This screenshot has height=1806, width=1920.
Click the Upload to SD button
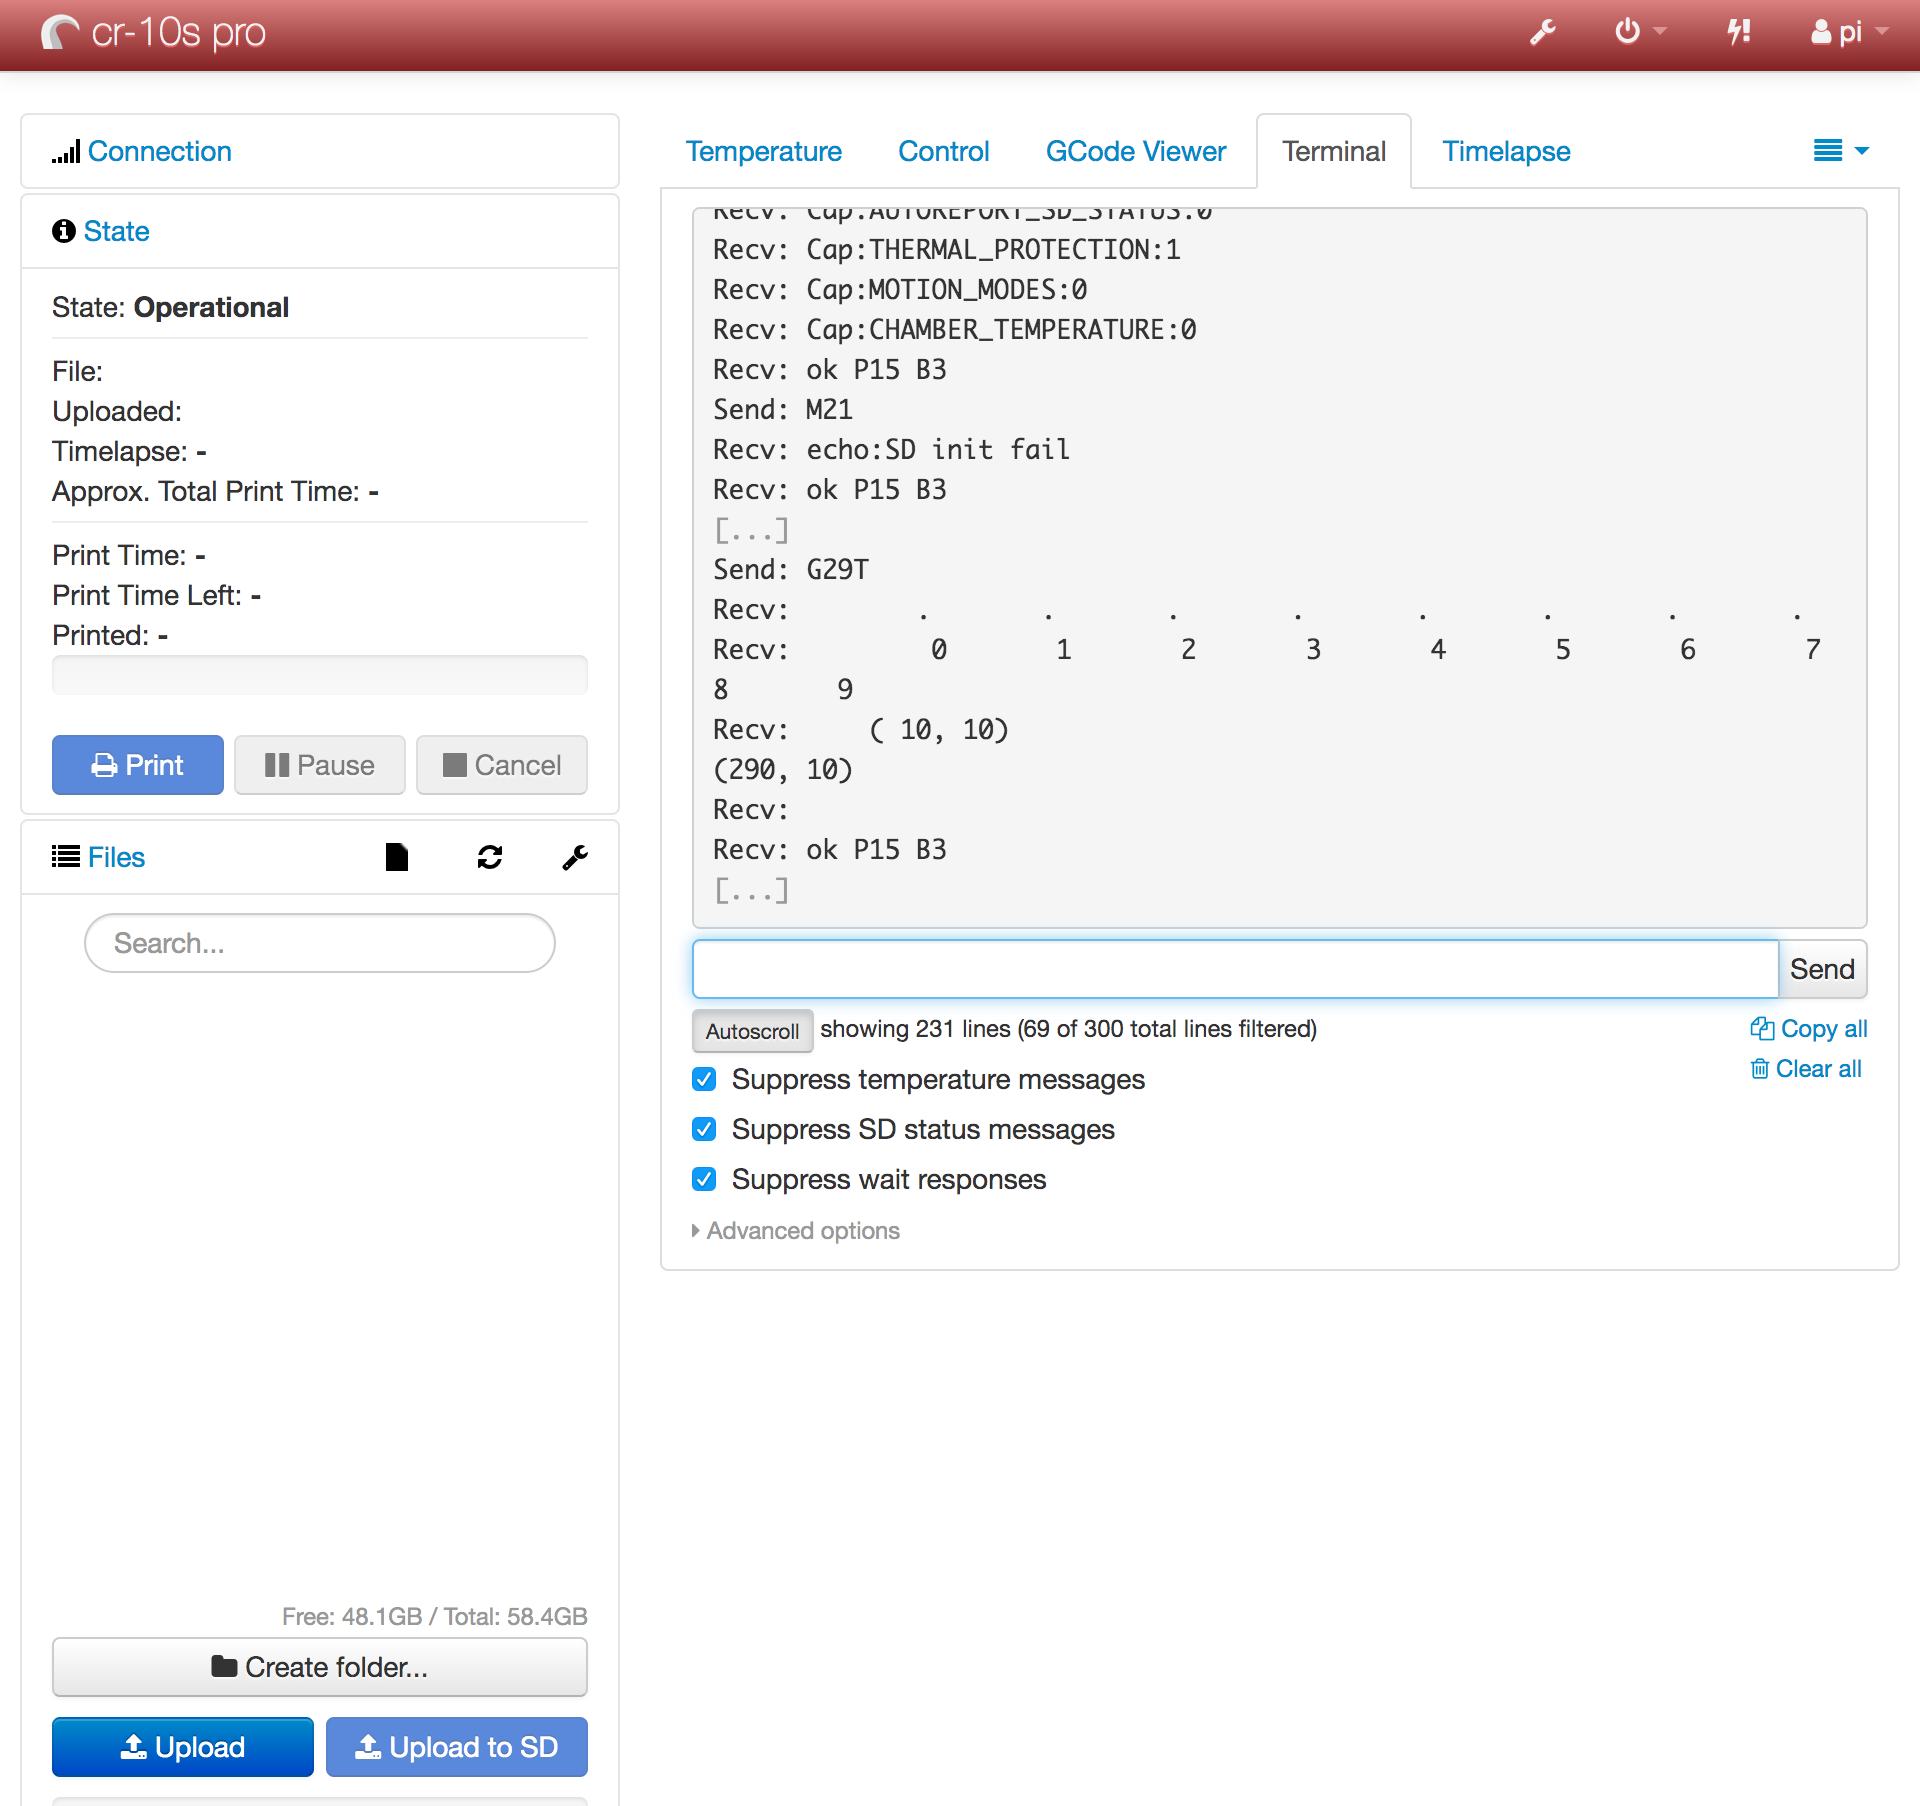(456, 1747)
